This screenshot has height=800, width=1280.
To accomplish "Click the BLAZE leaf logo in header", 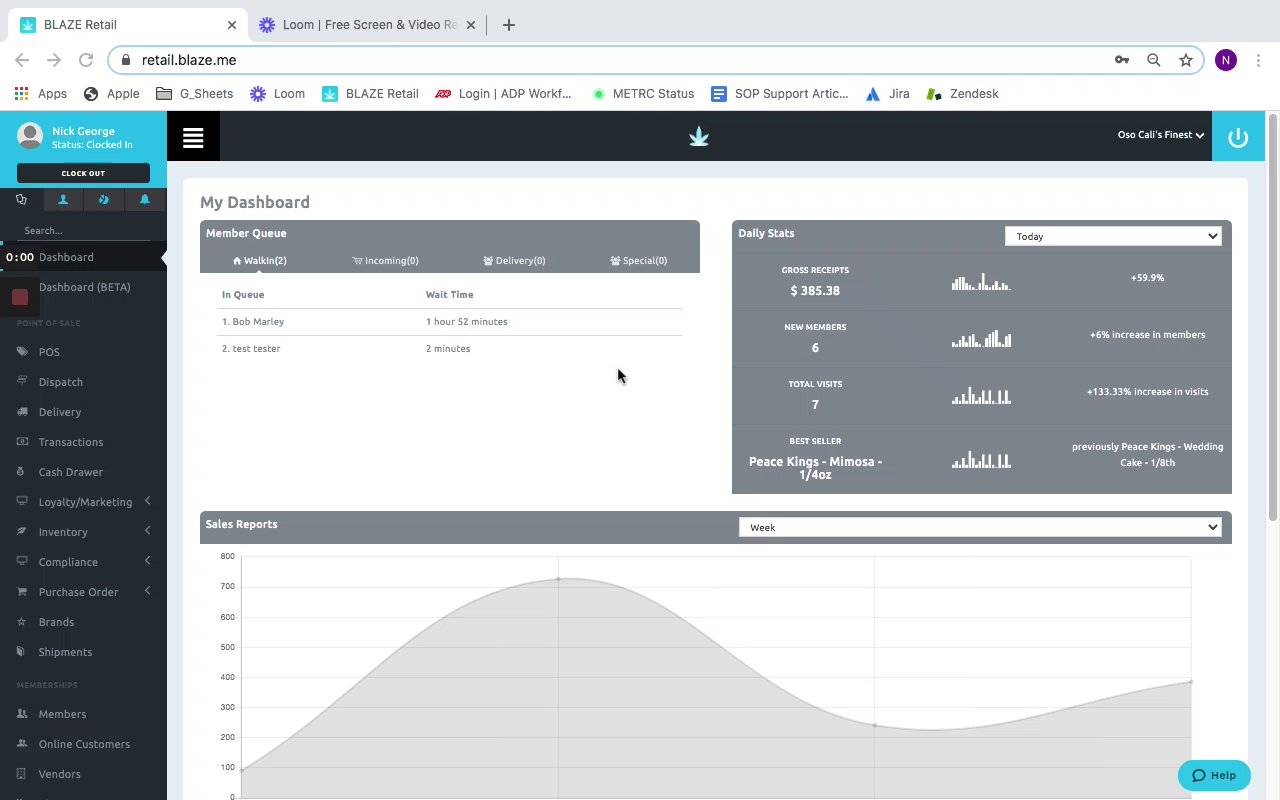I will (699, 137).
